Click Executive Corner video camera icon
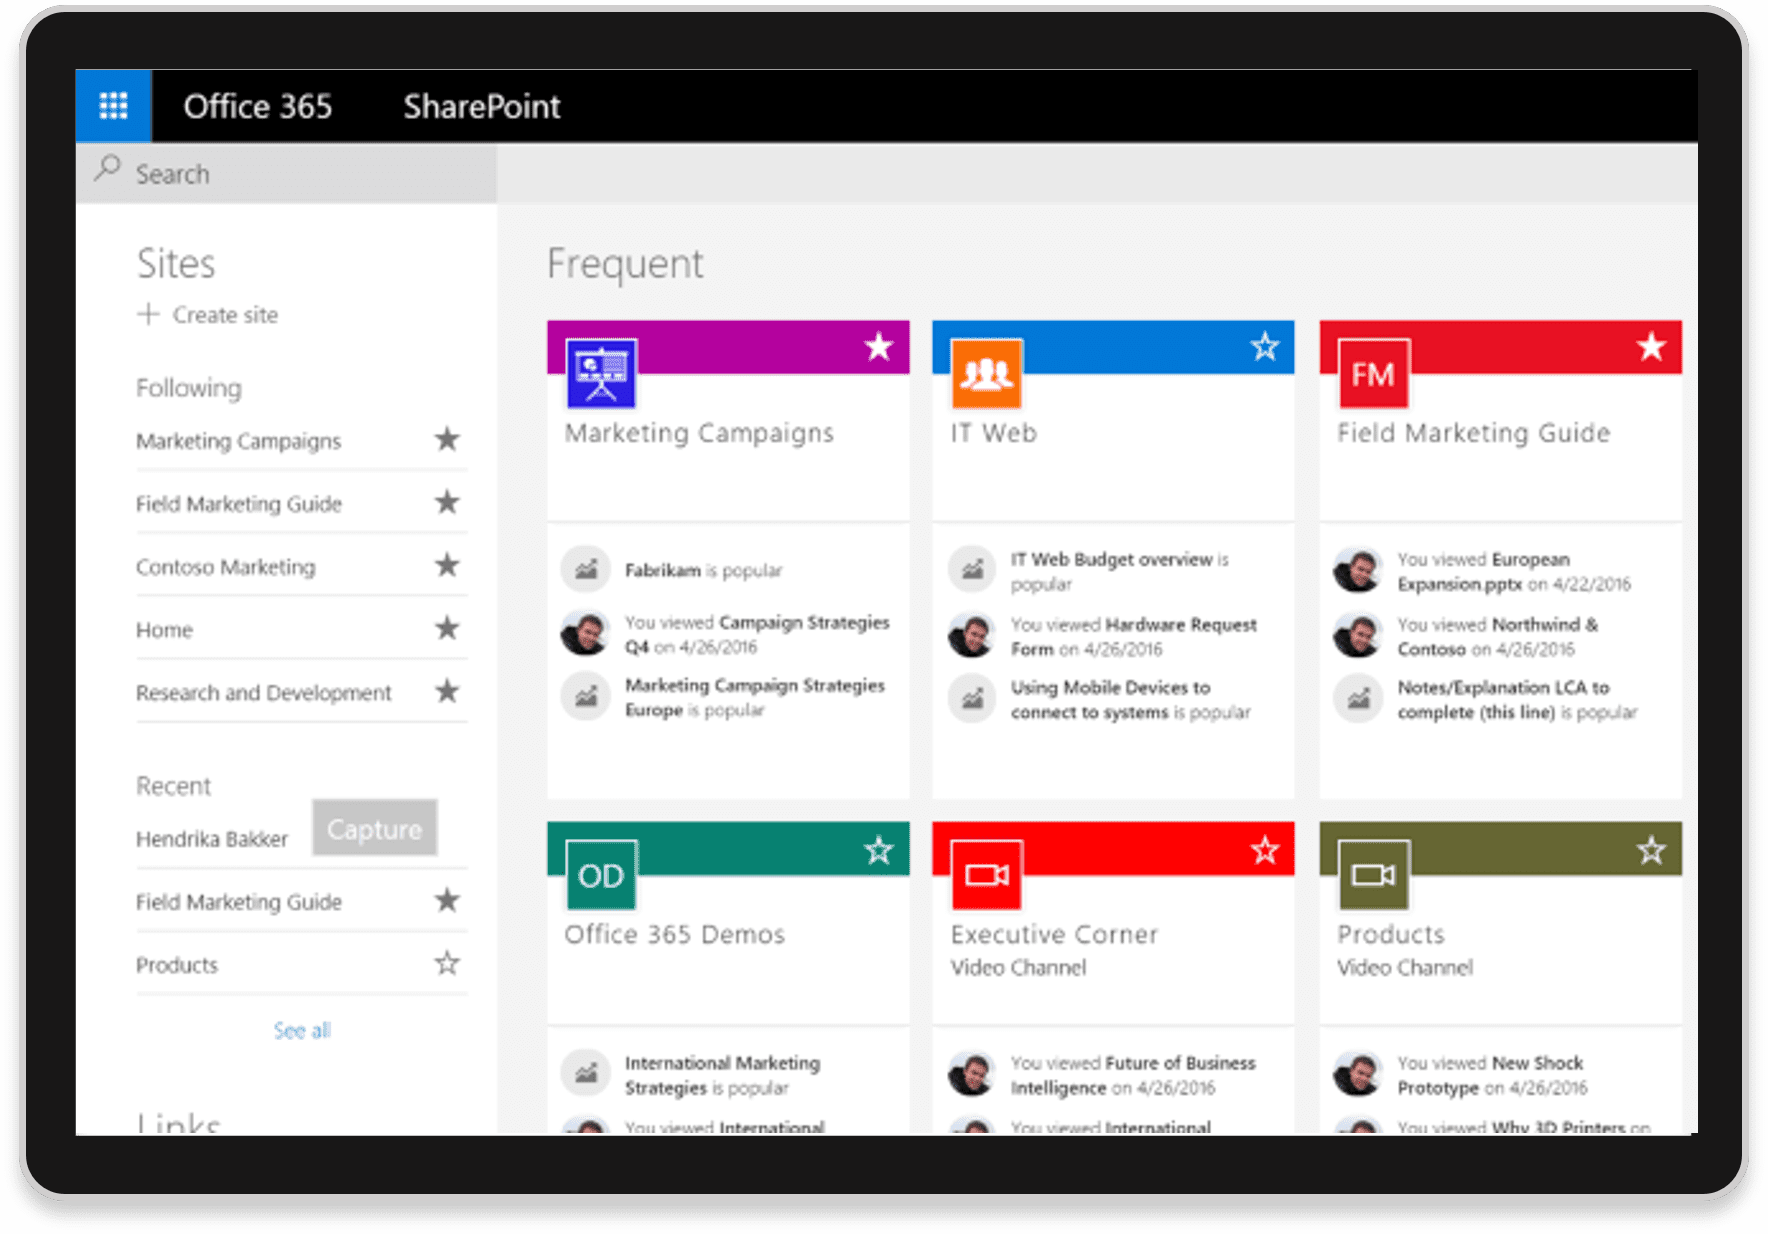The height and width of the screenshot is (1234, 1768). tap(987, 875)
